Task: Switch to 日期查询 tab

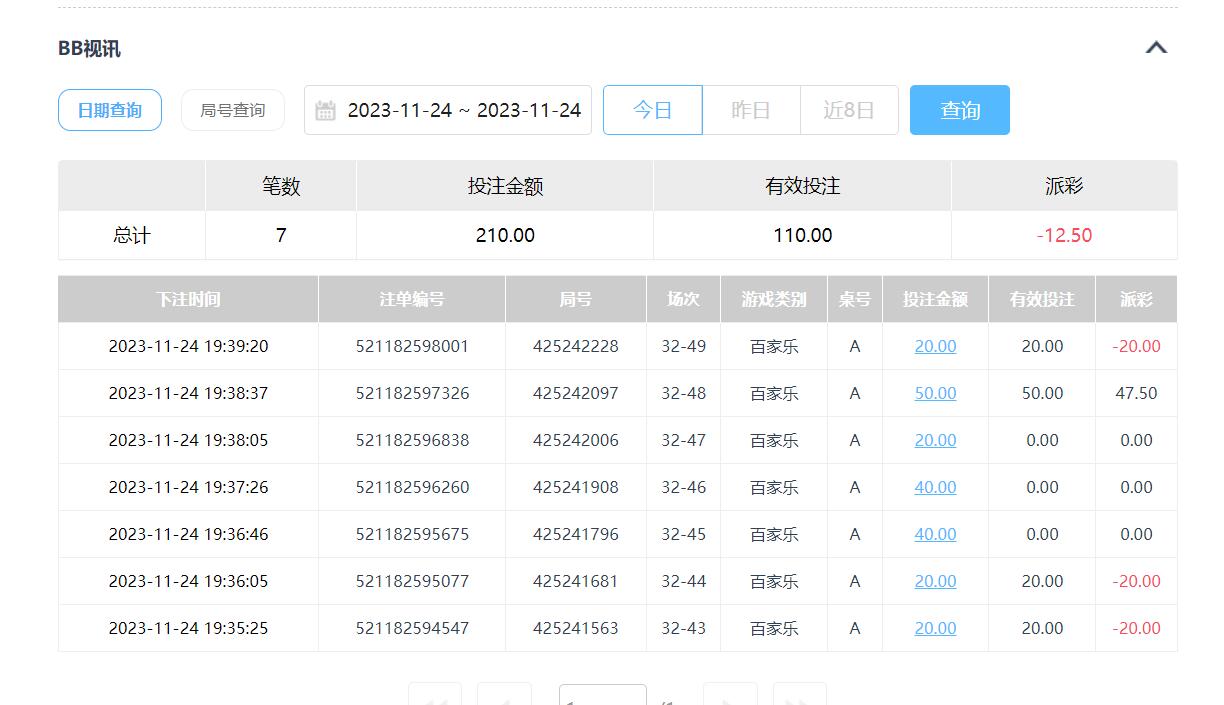Action: pyautogui.click(x=110, y=110)
